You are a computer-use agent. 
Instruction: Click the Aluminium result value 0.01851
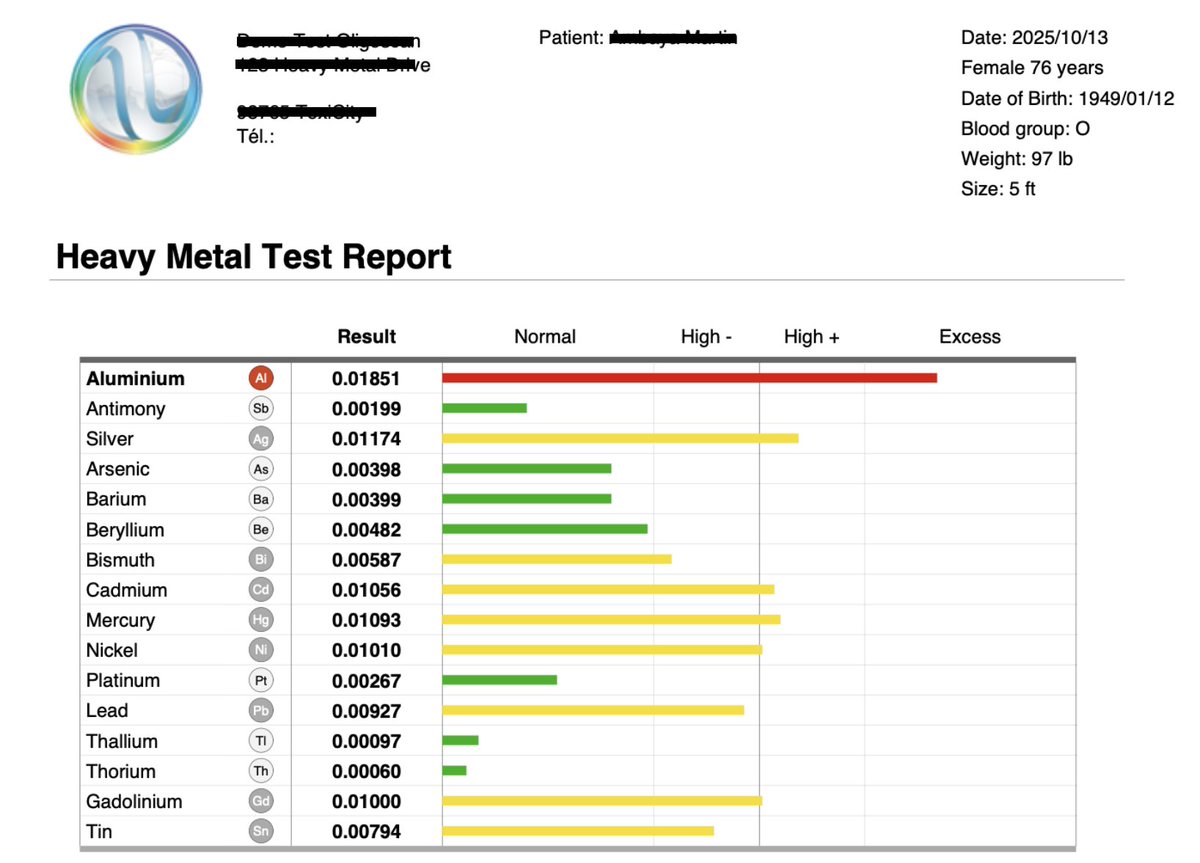pyautogui.click(x=367, y=378)
